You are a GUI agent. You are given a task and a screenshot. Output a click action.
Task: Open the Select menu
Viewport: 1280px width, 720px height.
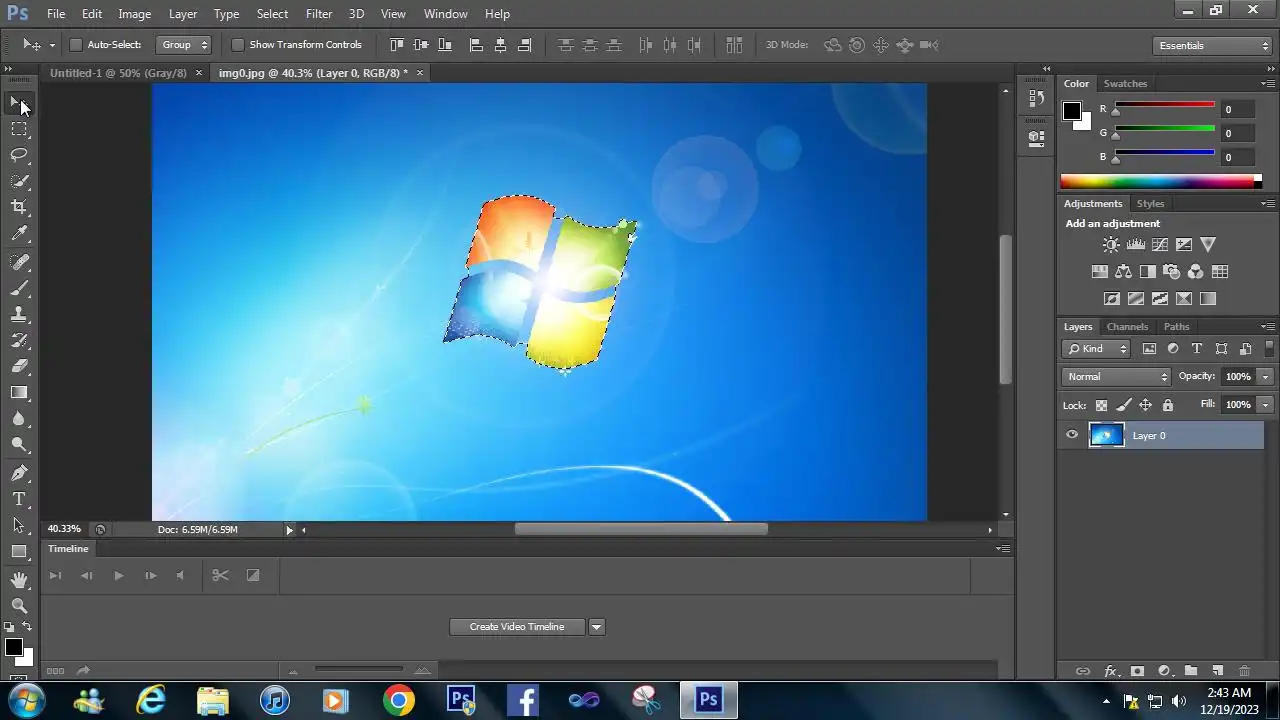click(x=272, y=14)
